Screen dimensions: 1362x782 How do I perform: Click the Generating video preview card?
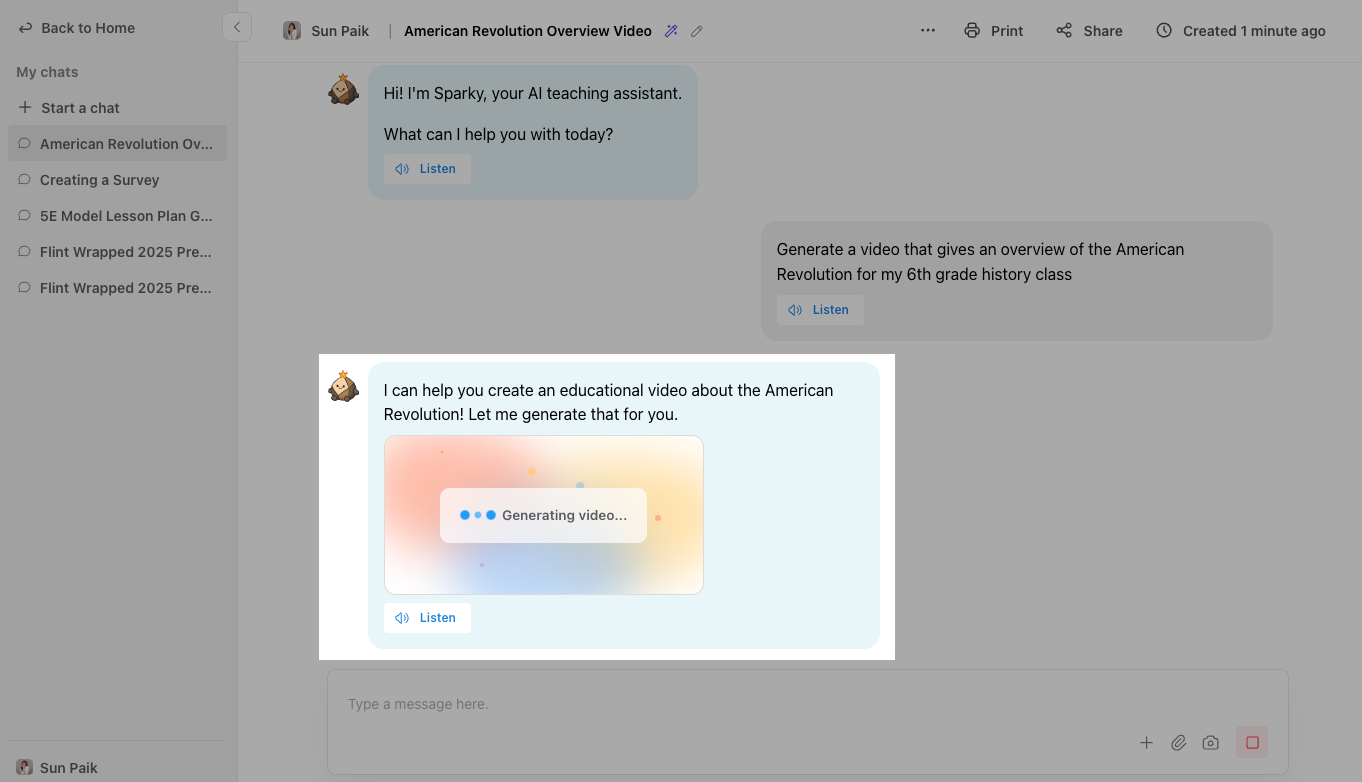tap(544, 515)
